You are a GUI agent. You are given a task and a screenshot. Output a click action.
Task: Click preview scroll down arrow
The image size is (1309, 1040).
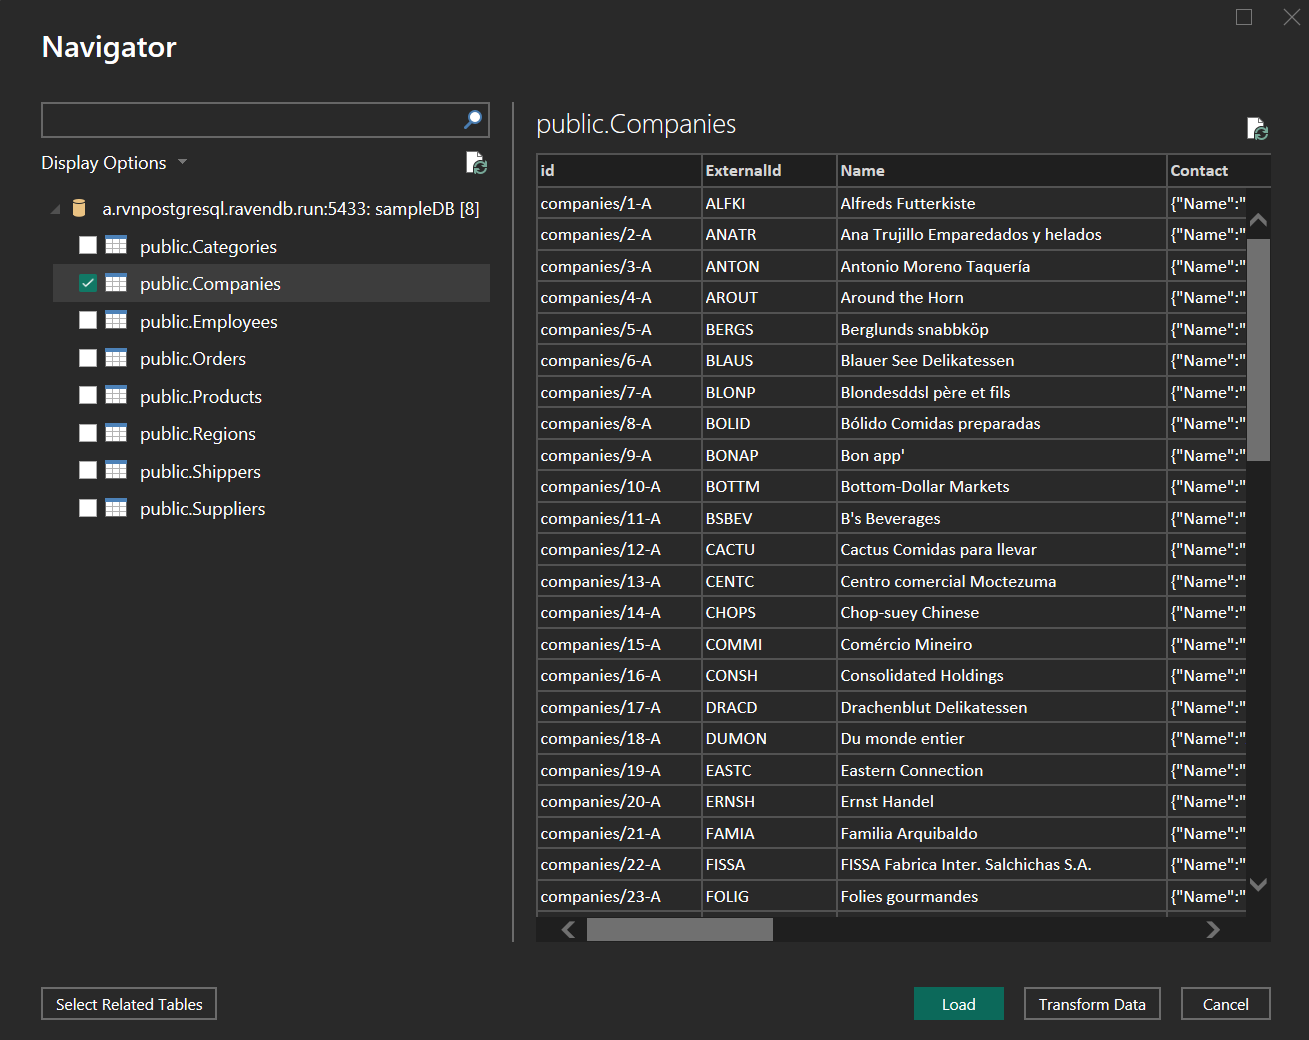tap(1259, 884)
